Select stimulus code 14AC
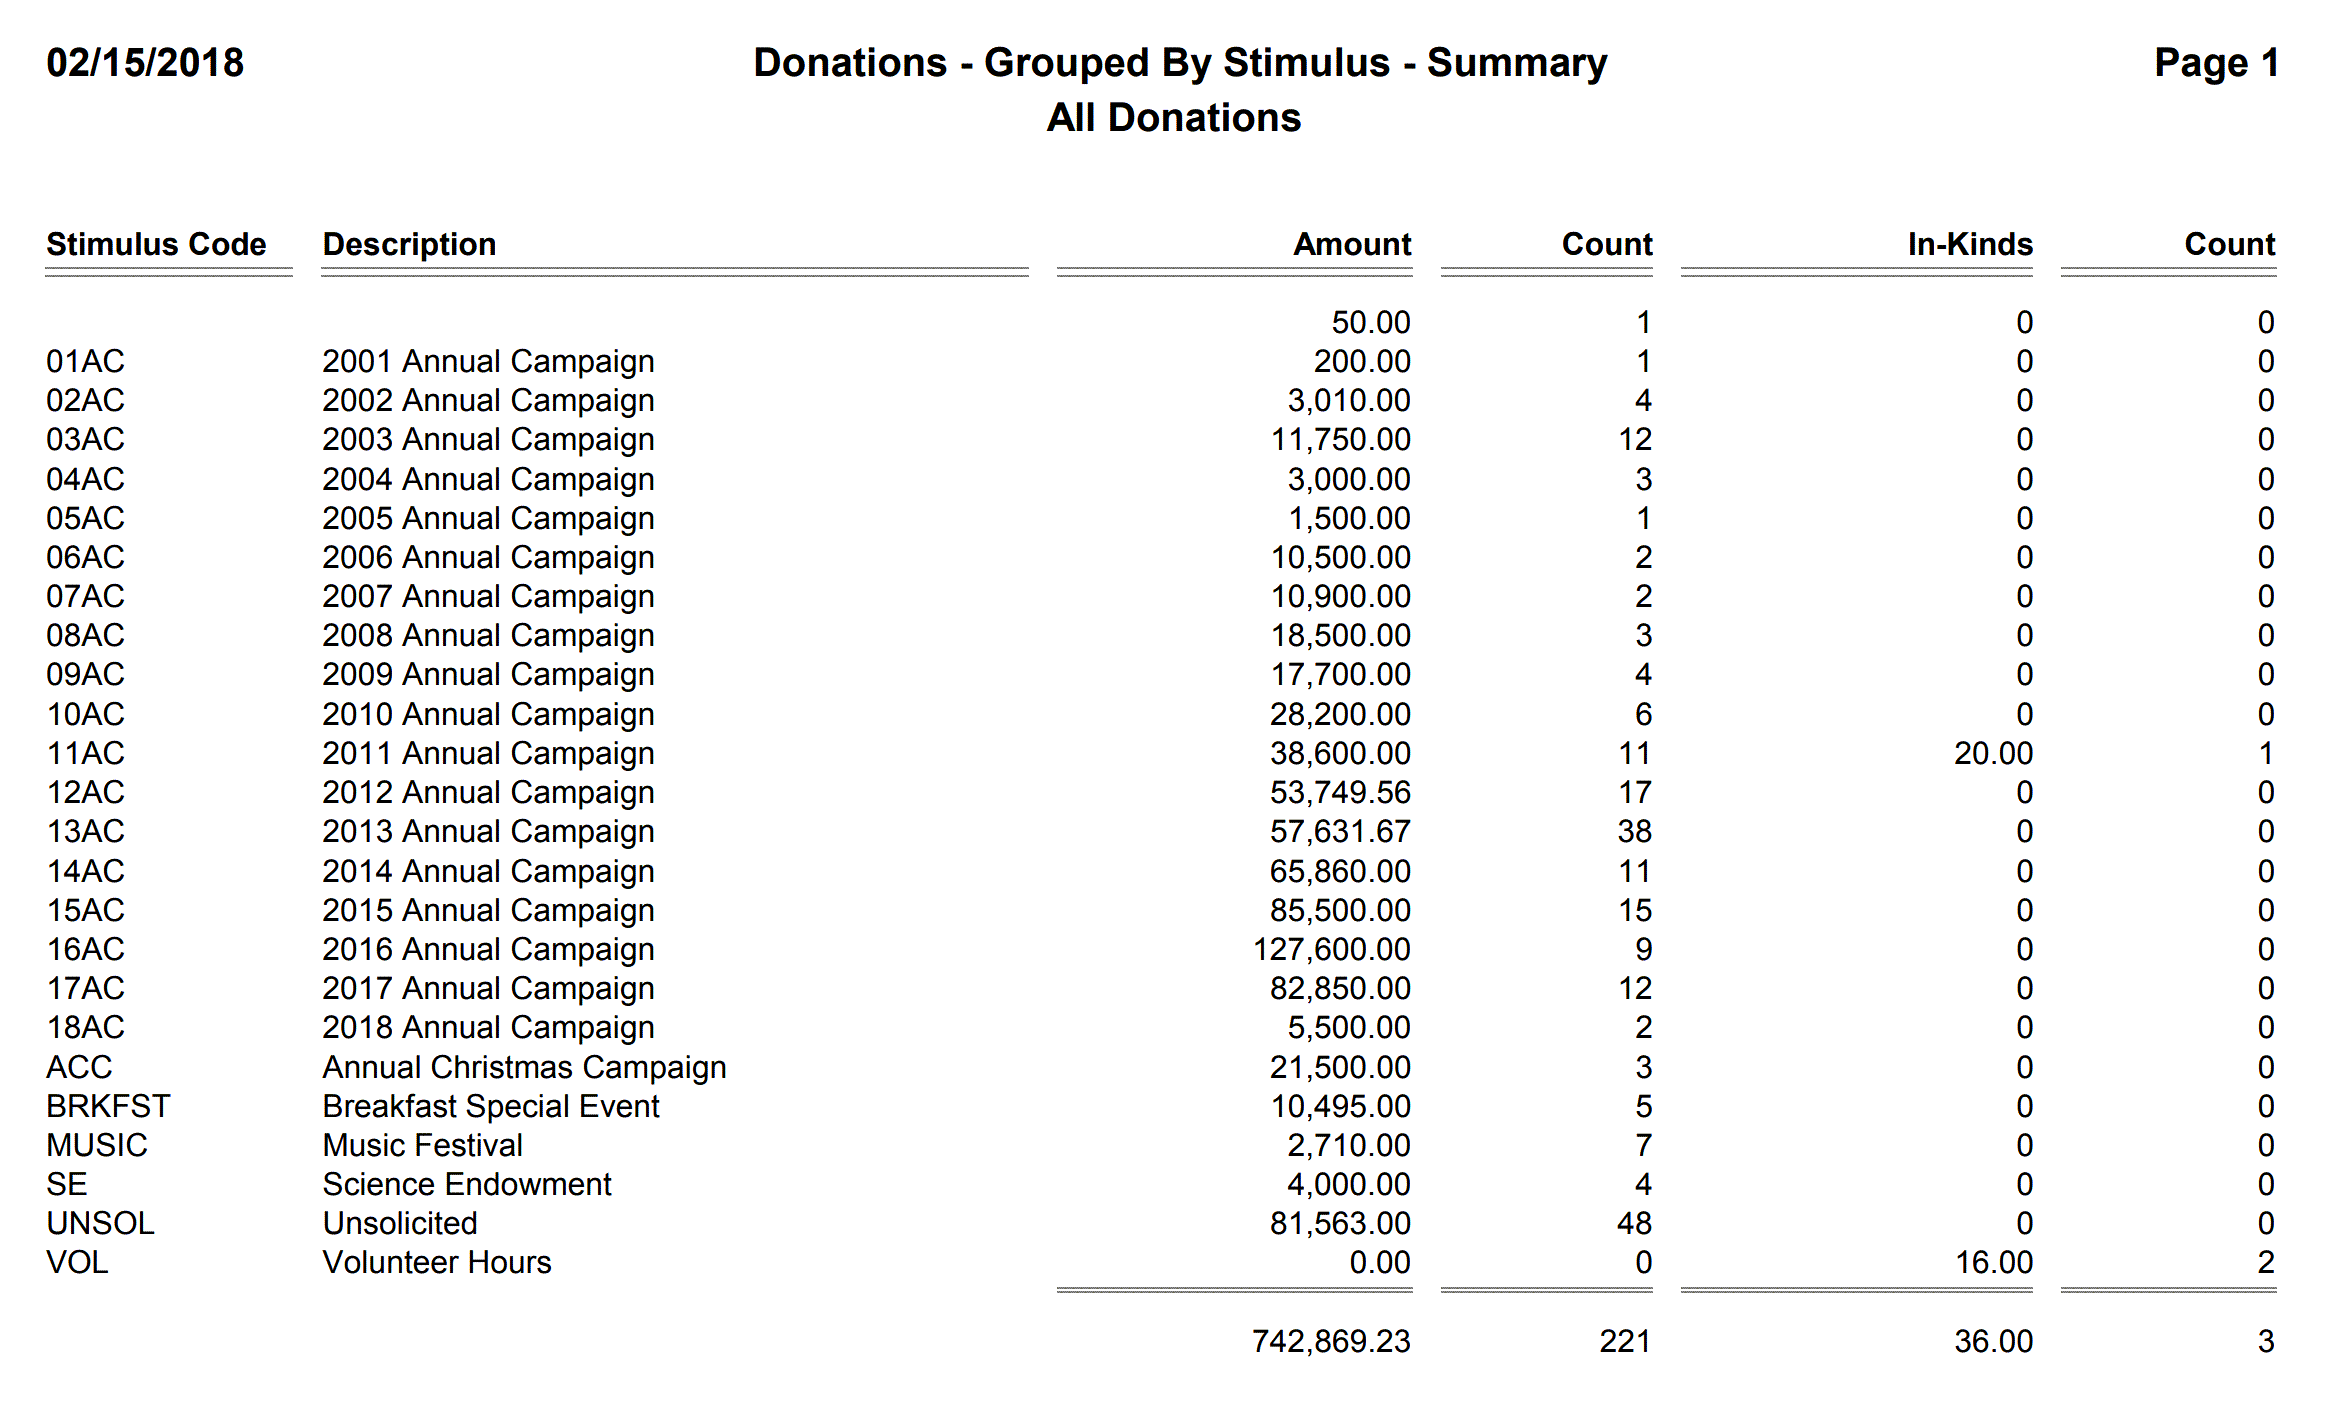Viewport: 2330px width, 1402px height. click(85, 871)
